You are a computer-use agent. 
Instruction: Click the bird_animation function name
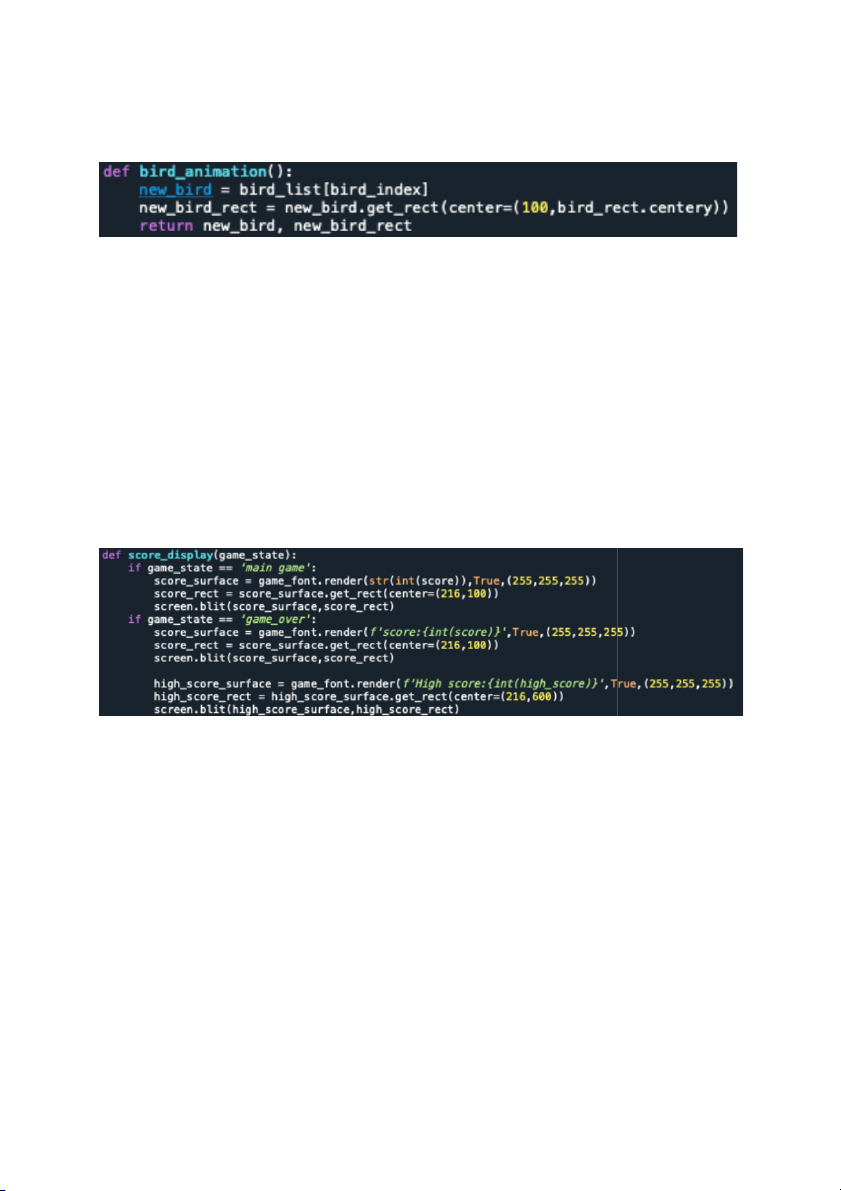point(203,172)
